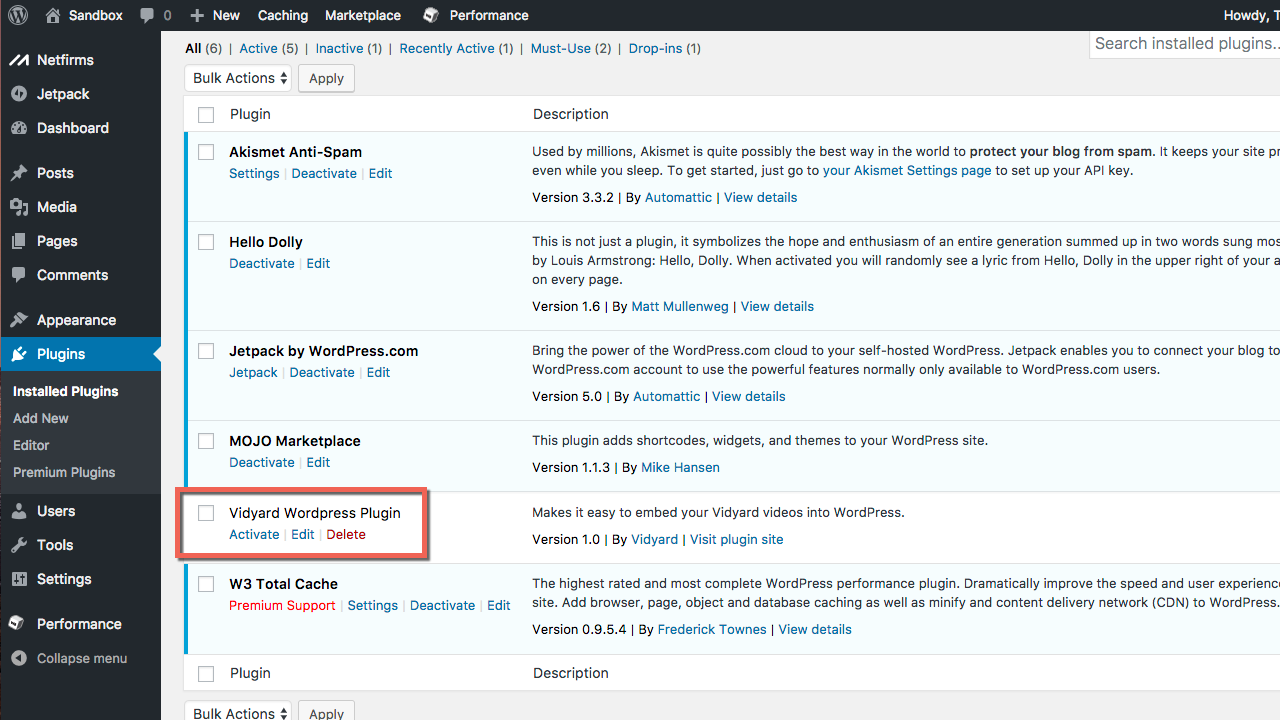Check the Akismet Anti-Spam plugin checkbox
The width and height of the screenshot is (1280, 720).
[x=205, y=152]
